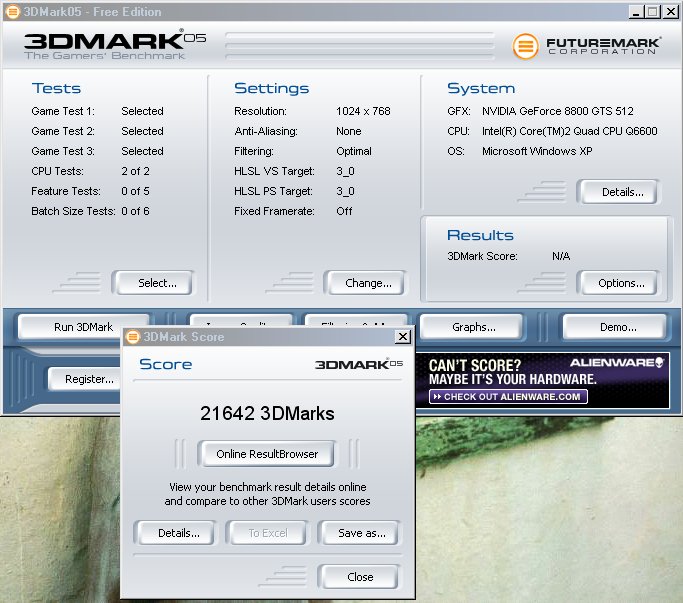Click the HLSL VS Target 3_0 value
This screenshot has height=603, width=683.
[345, 171]
